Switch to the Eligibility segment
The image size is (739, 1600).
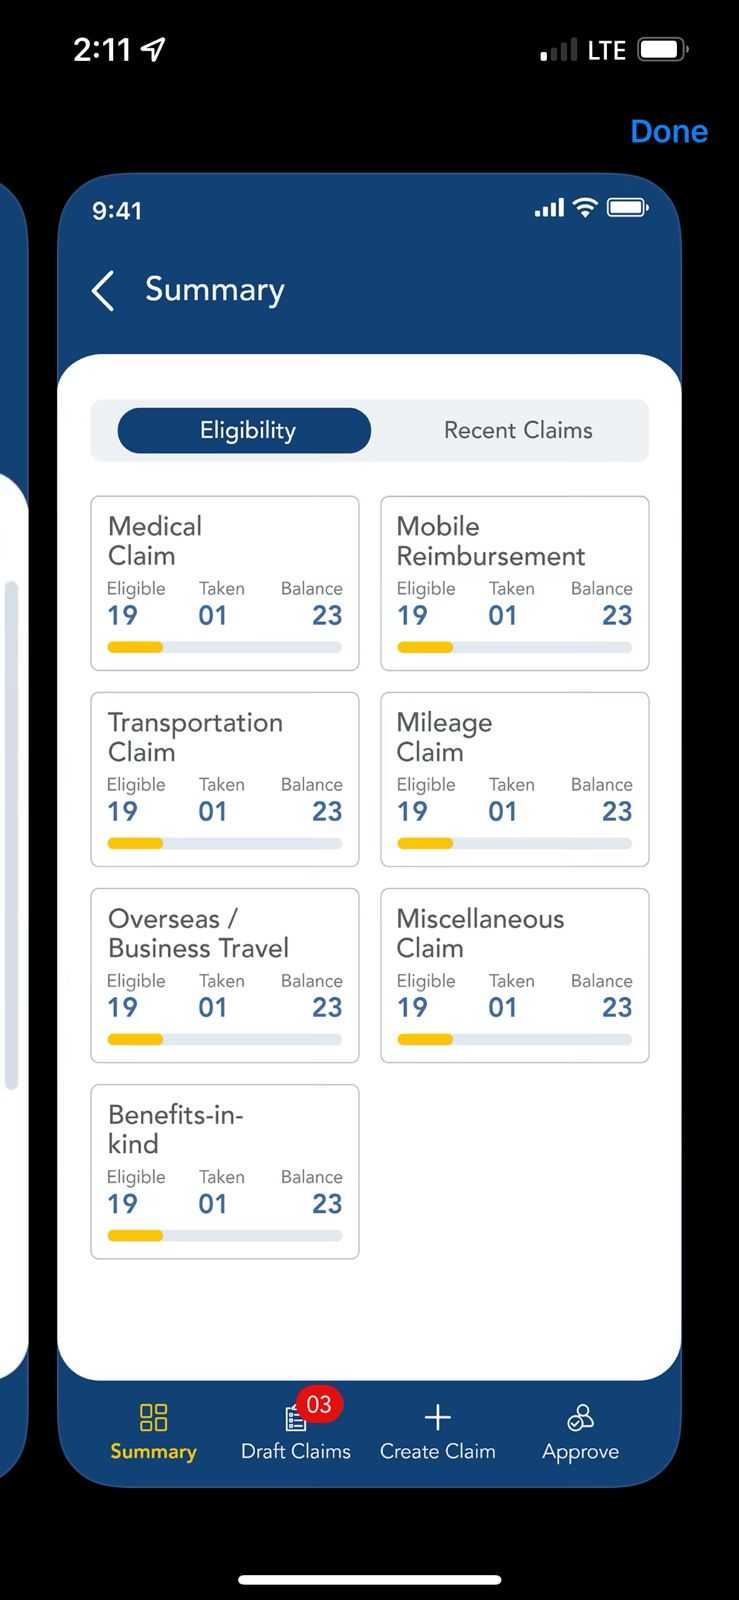pyautogui.click(x=246, y=431)
